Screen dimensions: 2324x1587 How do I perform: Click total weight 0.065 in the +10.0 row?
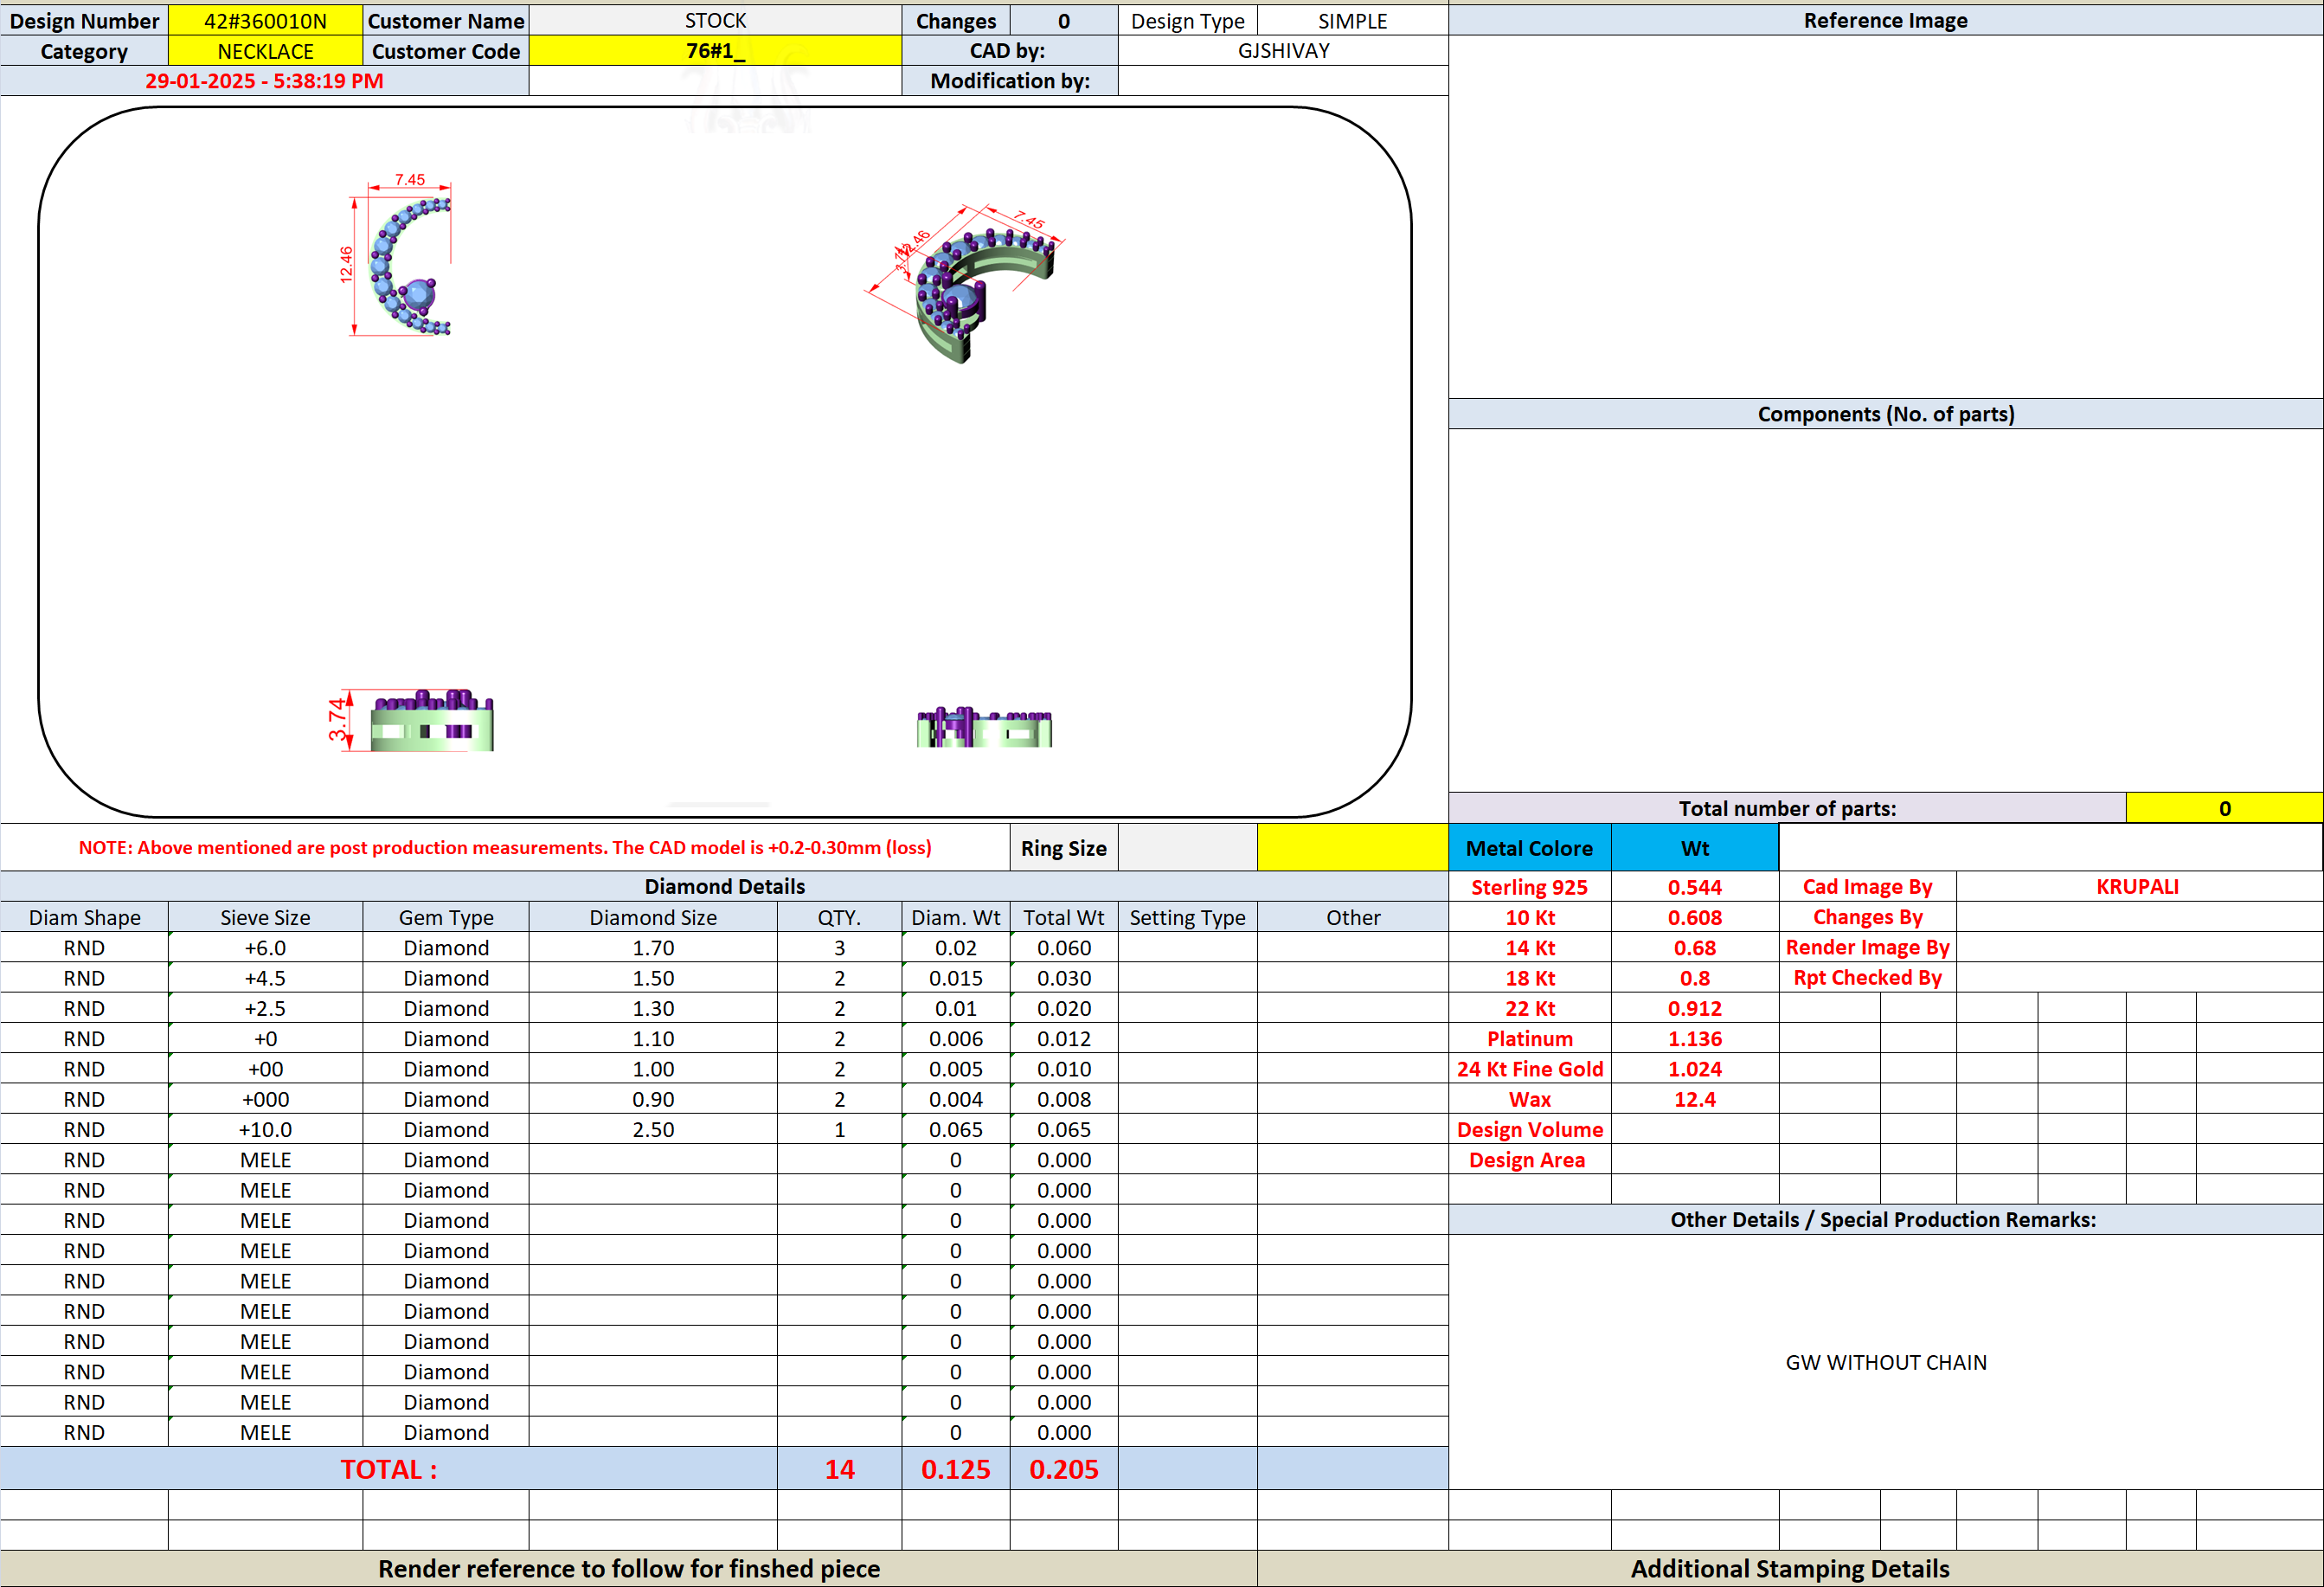[1064, 1129]
